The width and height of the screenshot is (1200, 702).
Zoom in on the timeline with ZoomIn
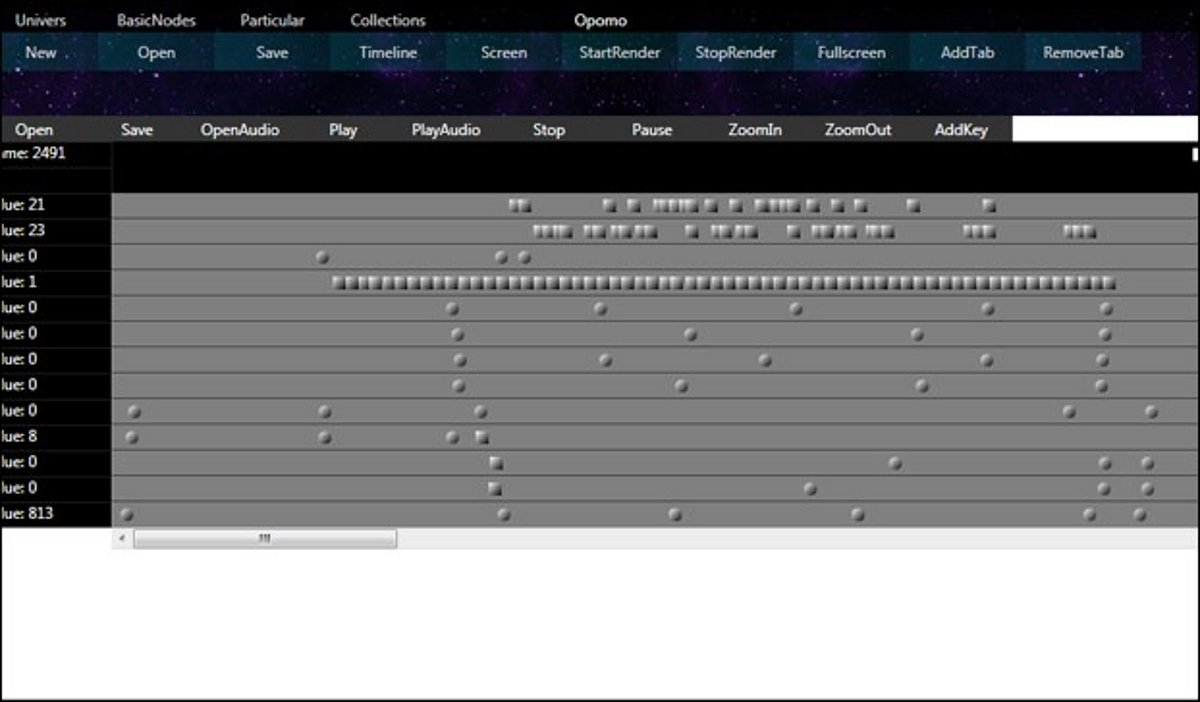(x=755, y=130)
